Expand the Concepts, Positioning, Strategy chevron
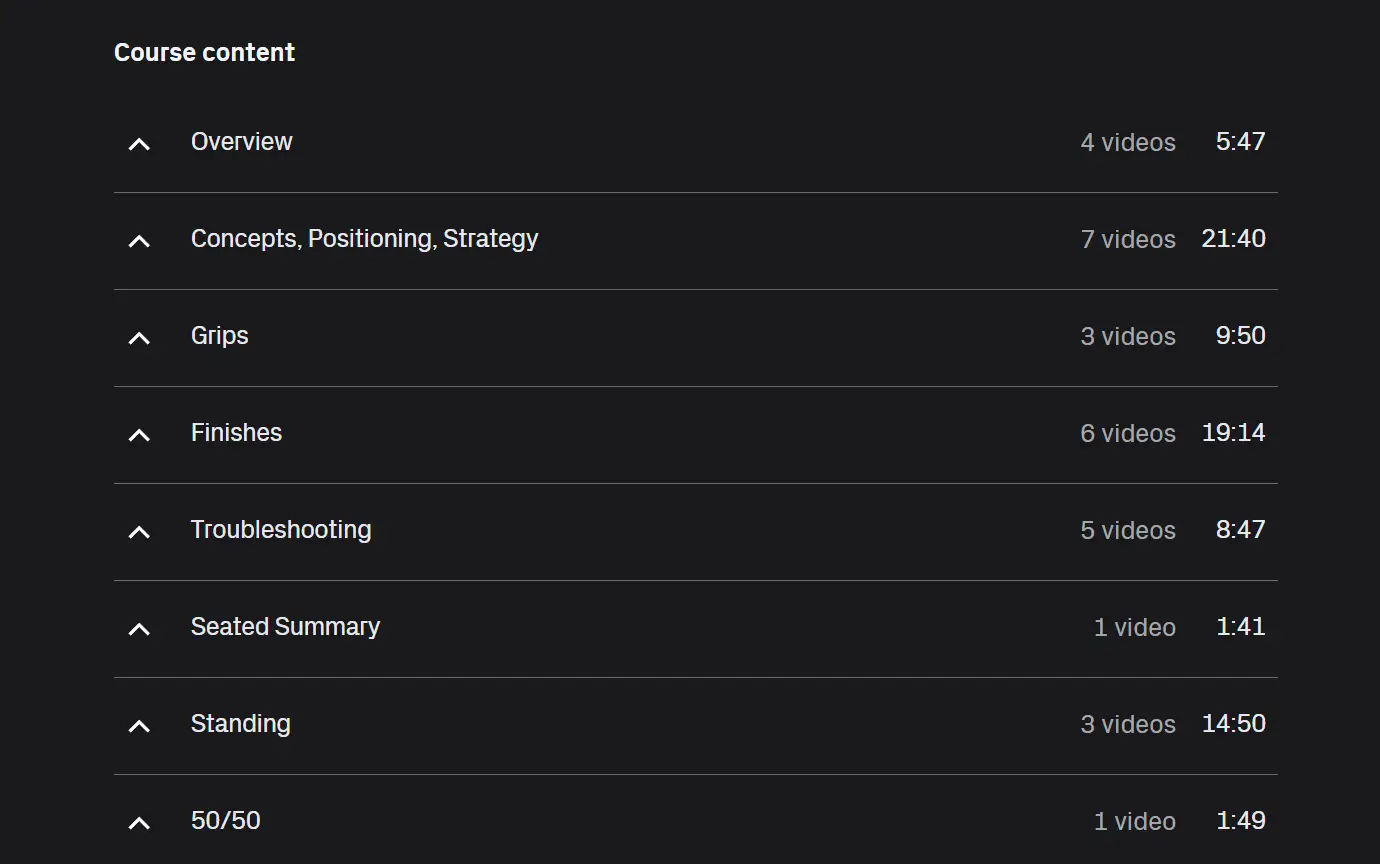This screenshot has height=864, width=1380. [x=139, y=241]
